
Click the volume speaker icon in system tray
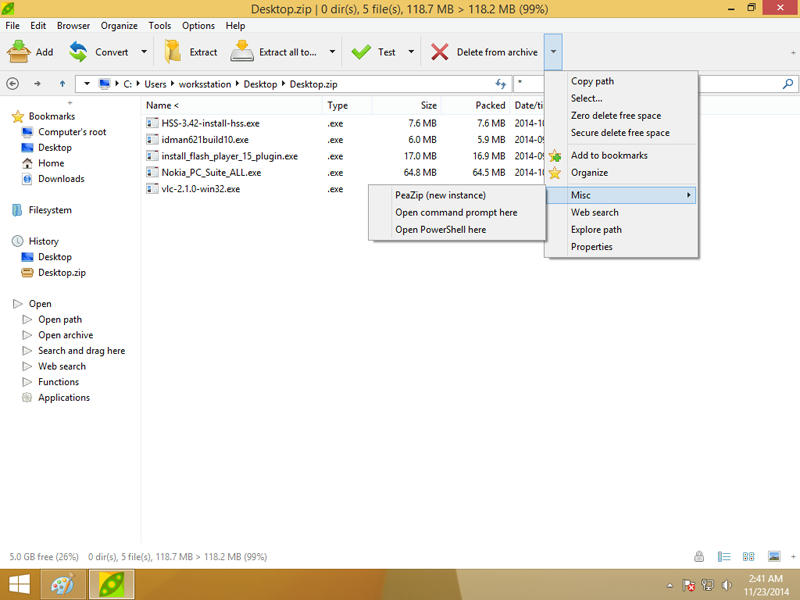click(727, 585)
